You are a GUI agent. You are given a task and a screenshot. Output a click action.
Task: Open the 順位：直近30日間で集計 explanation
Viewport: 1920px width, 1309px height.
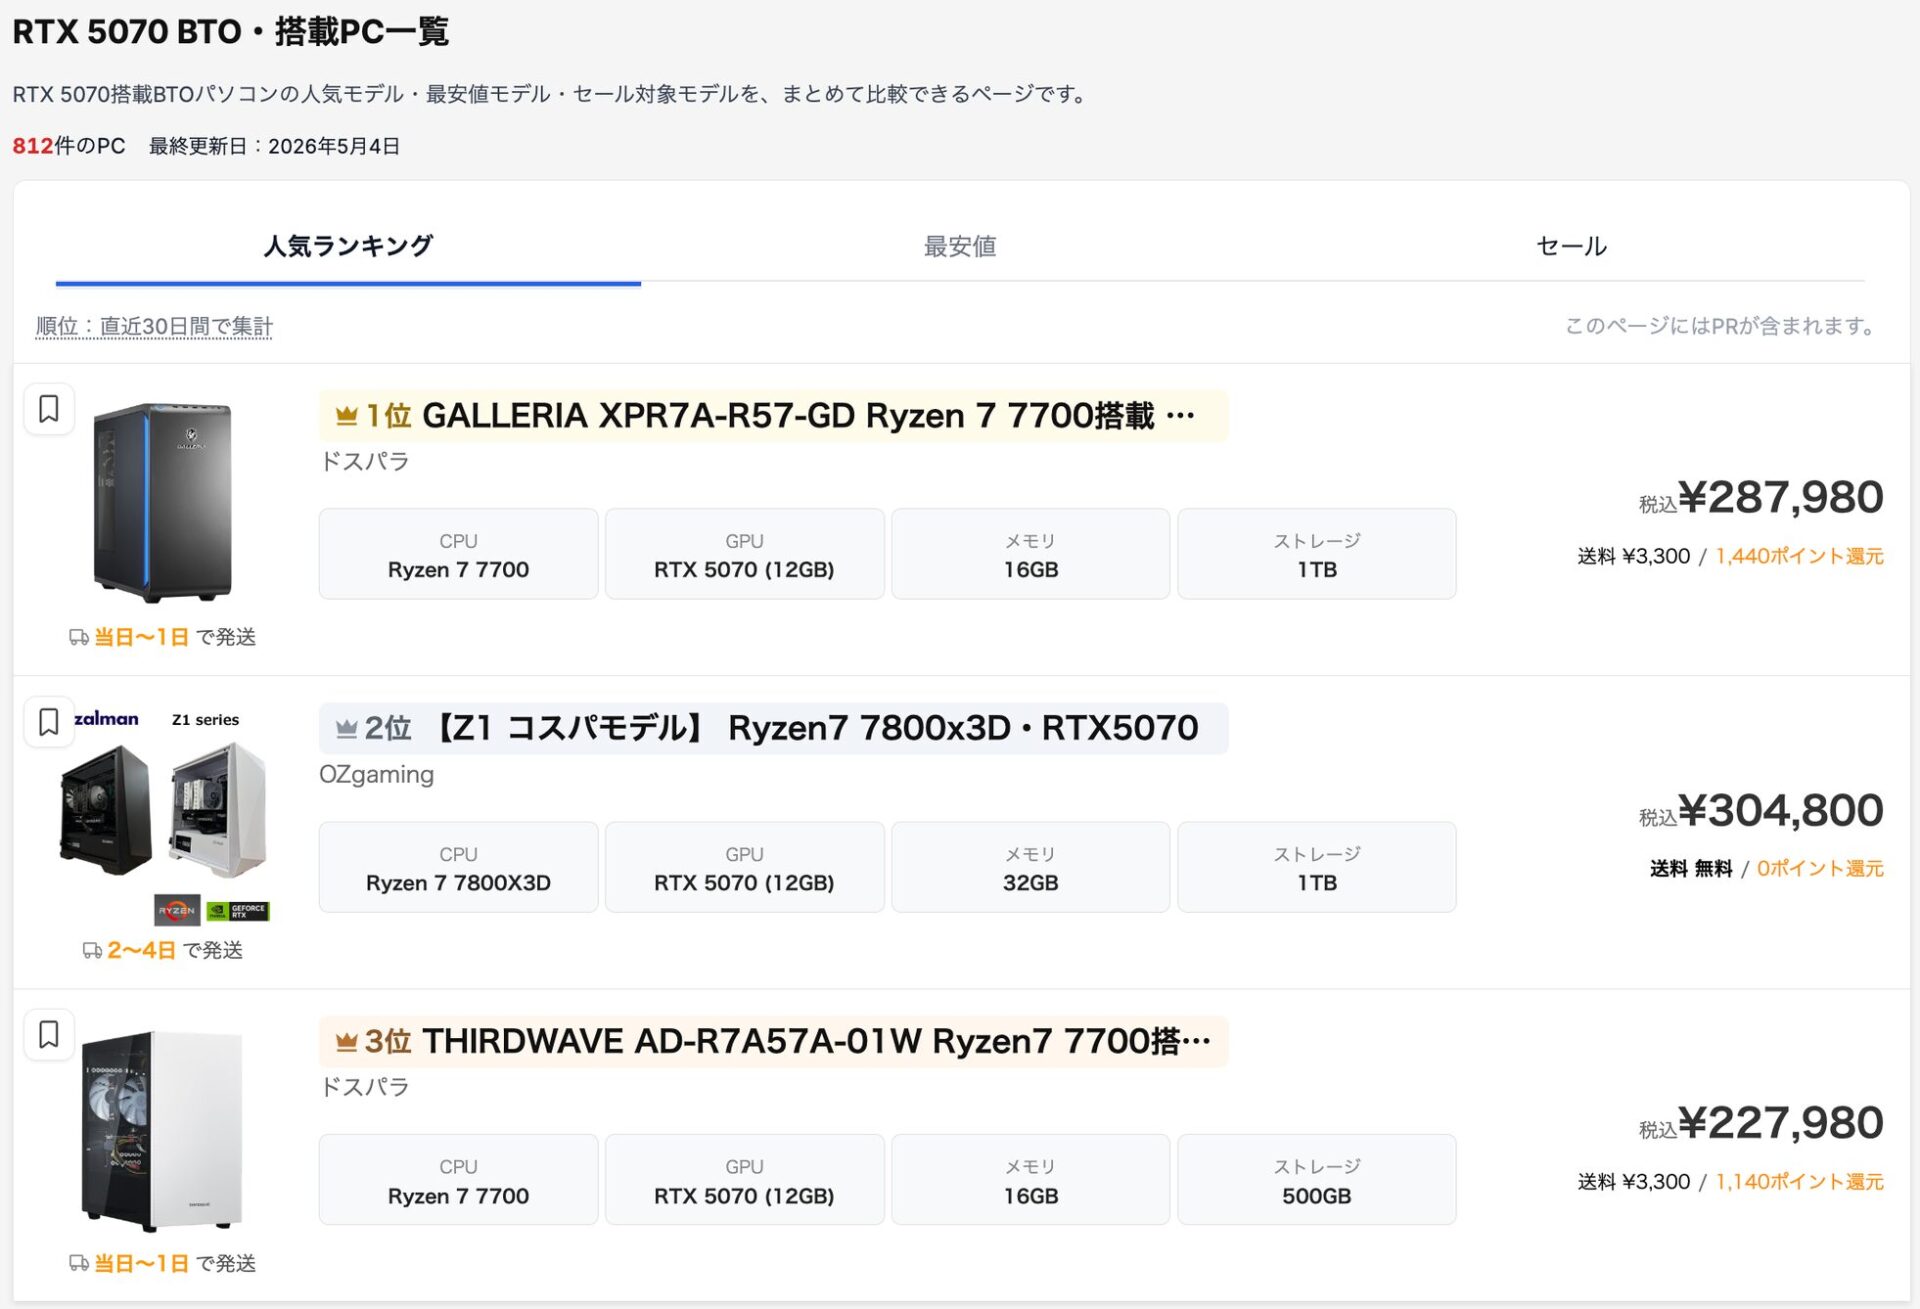(154, 326)
